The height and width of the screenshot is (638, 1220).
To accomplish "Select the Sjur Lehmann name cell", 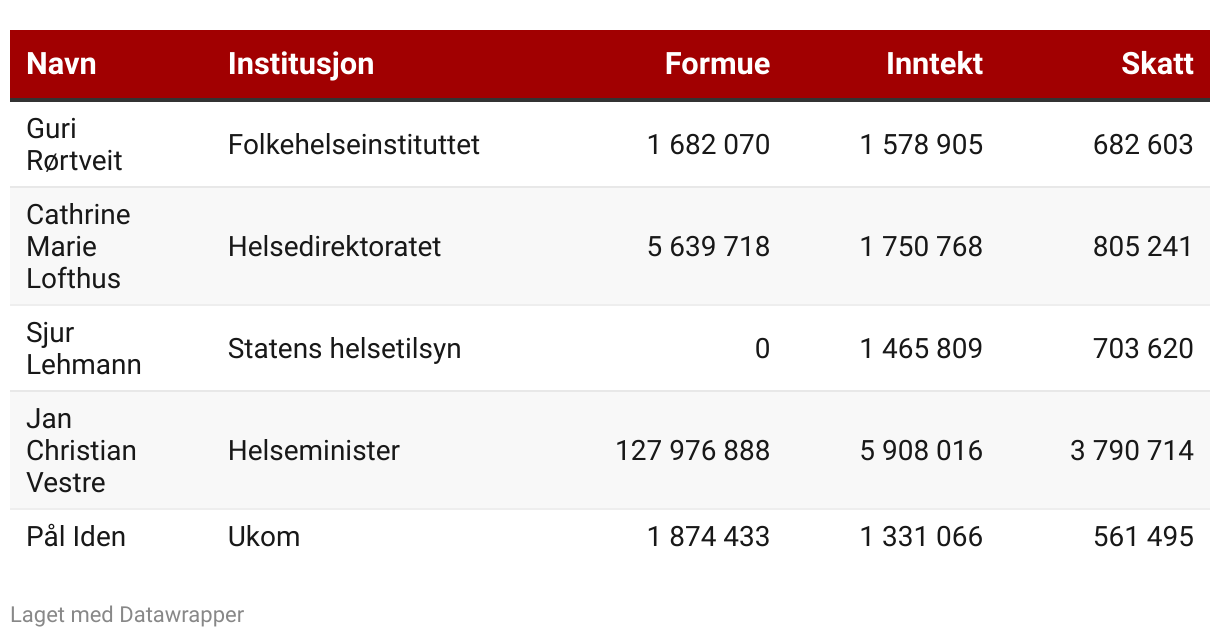I will pyautogui.click(x=84, y=348).
